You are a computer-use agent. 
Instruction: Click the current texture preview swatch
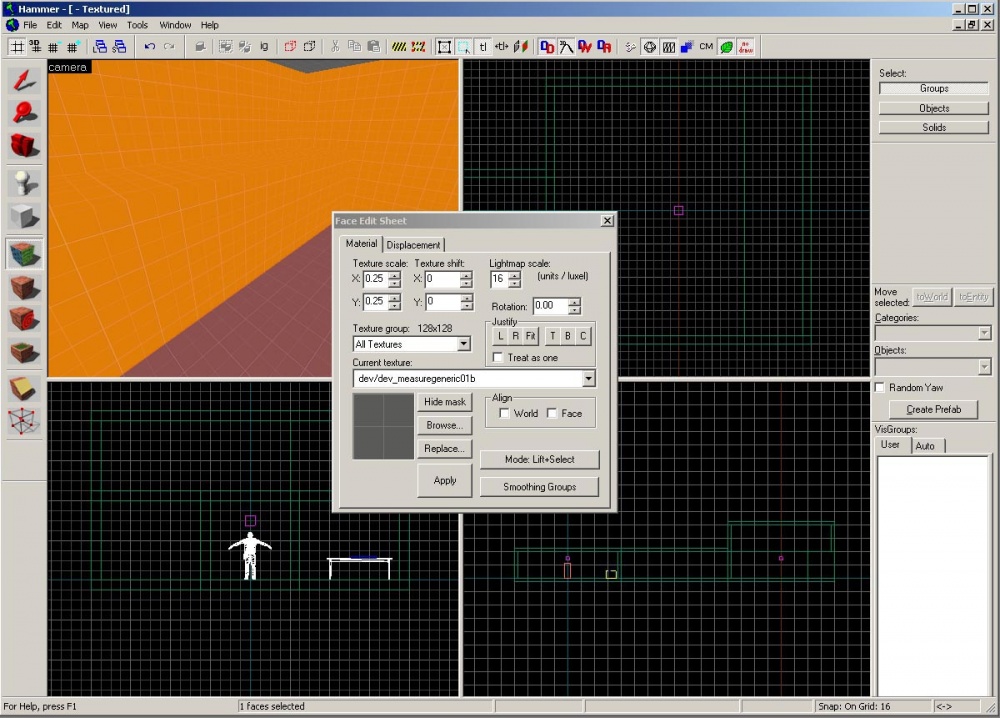[383, 426]
